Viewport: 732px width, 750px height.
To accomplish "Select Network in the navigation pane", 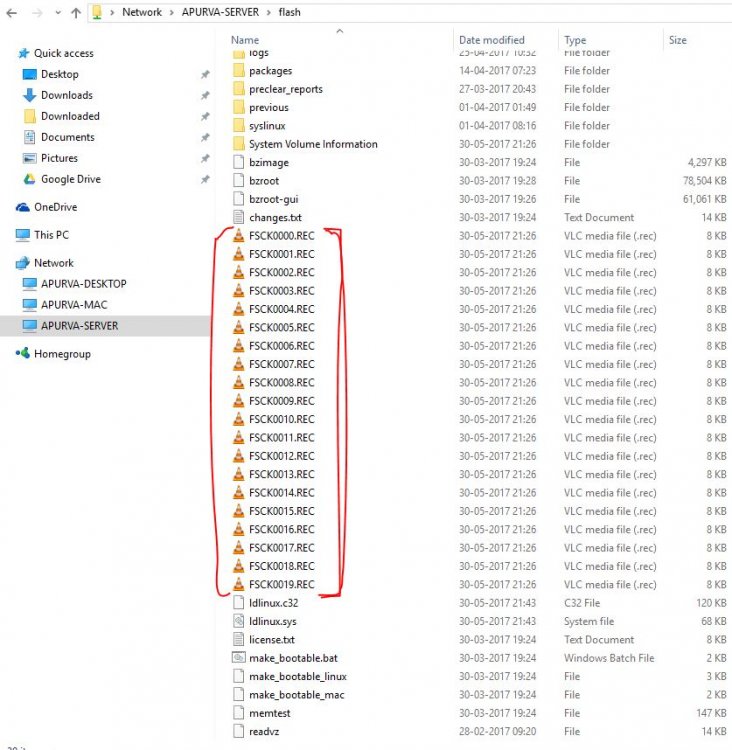I will point(54,263).
